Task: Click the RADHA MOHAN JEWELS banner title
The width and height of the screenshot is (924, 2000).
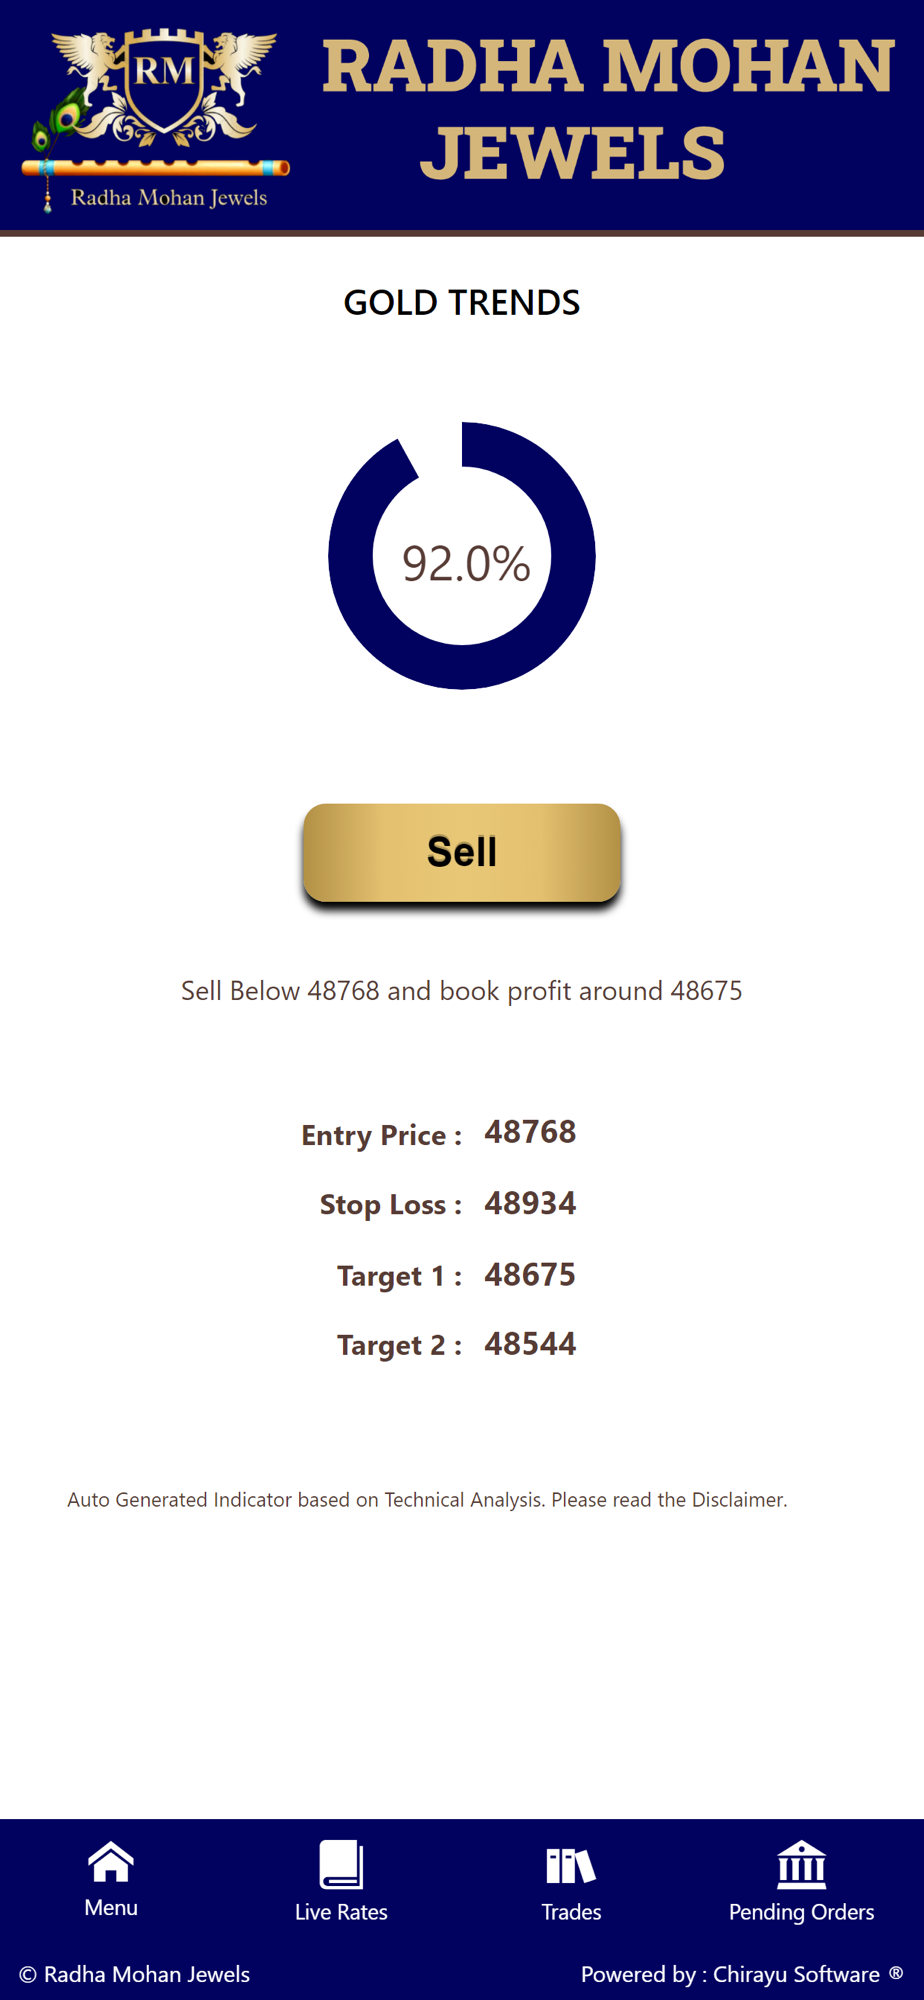Action: 608,109
